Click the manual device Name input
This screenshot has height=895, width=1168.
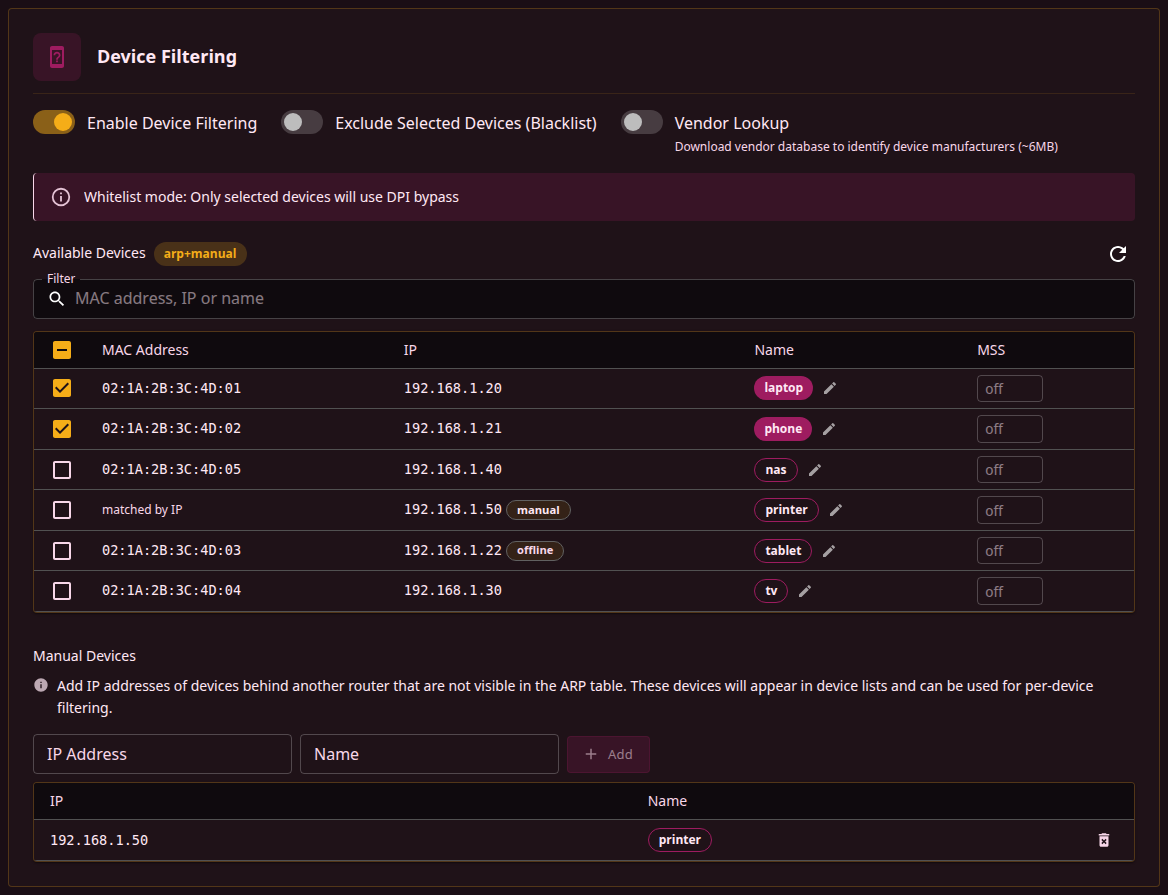point(429,754)
